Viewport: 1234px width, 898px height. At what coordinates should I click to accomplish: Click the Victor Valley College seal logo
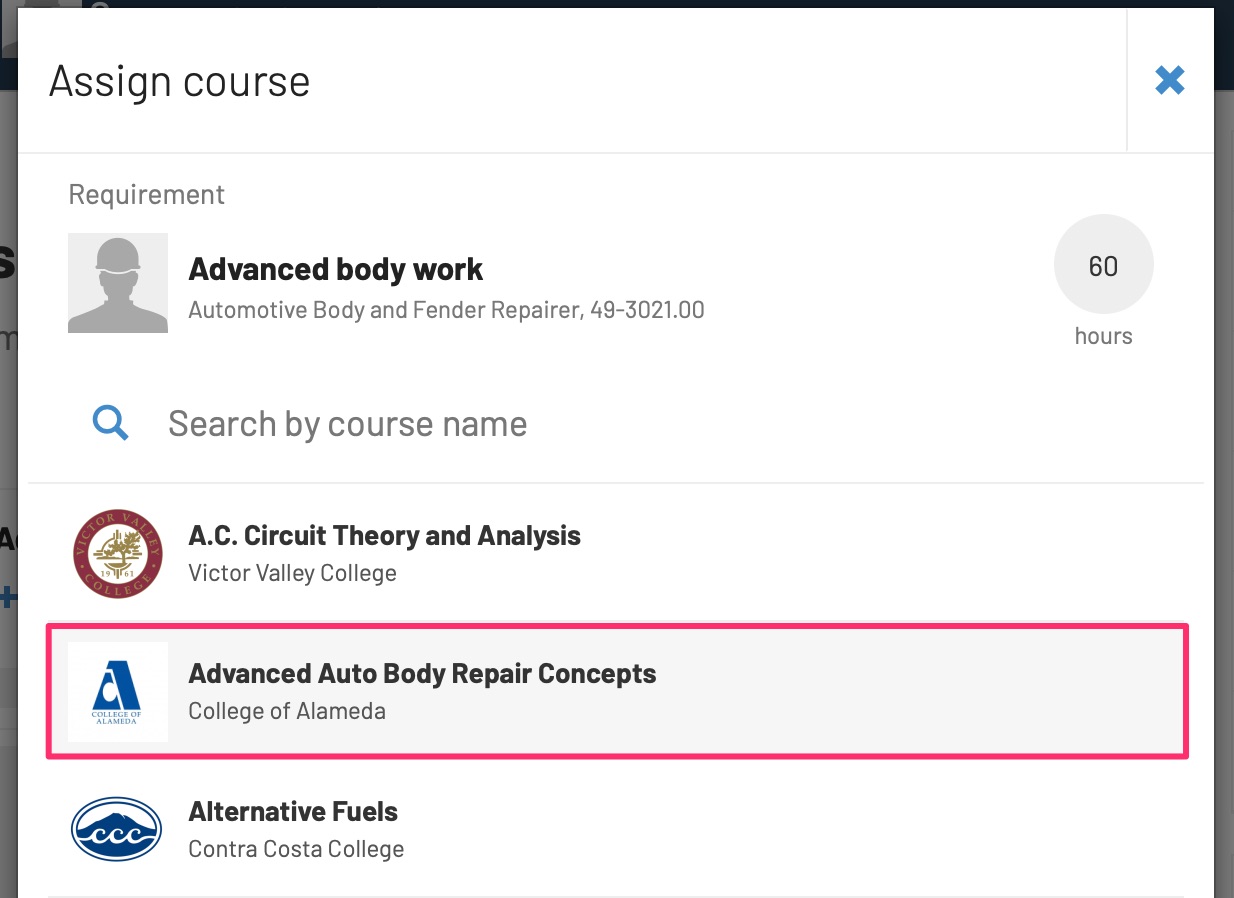click(118, 553)
